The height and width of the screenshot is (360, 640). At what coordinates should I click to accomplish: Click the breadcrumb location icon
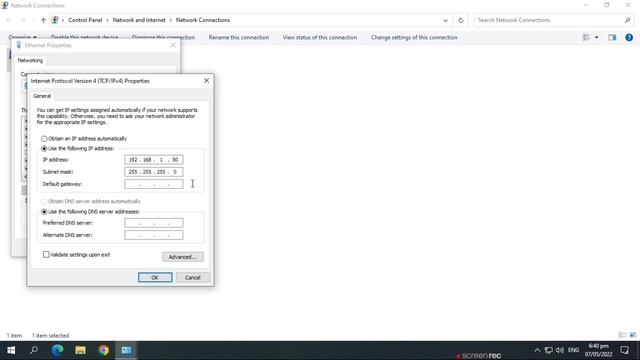point(55,20)
